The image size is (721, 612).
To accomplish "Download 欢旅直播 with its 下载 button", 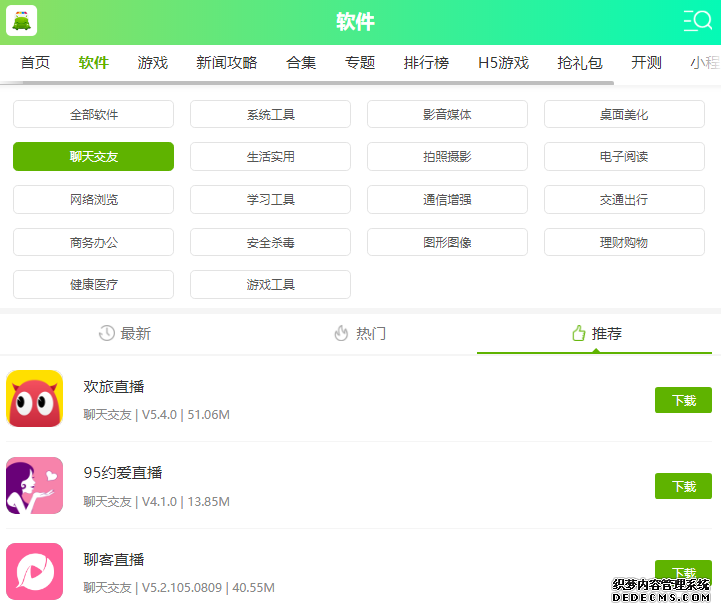I will [x=683, y=400].
